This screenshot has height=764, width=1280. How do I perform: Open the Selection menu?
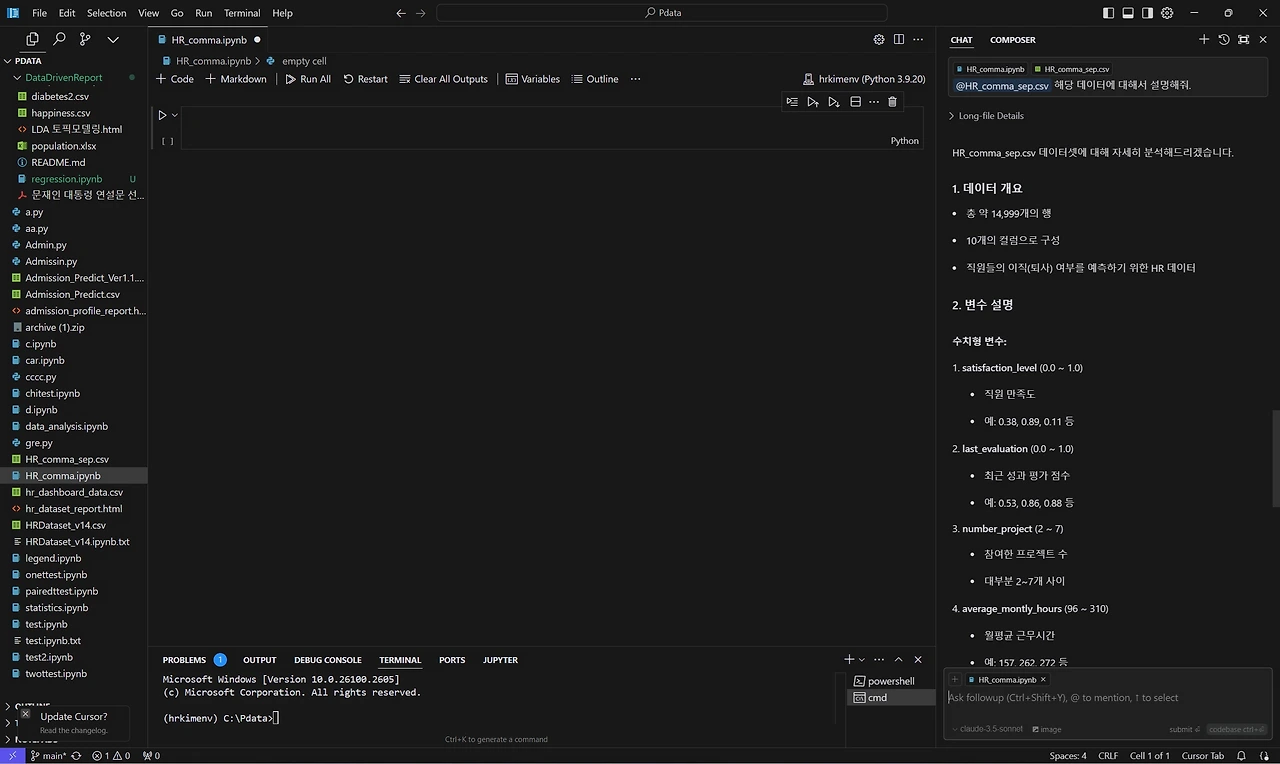[x=106, y=13]
